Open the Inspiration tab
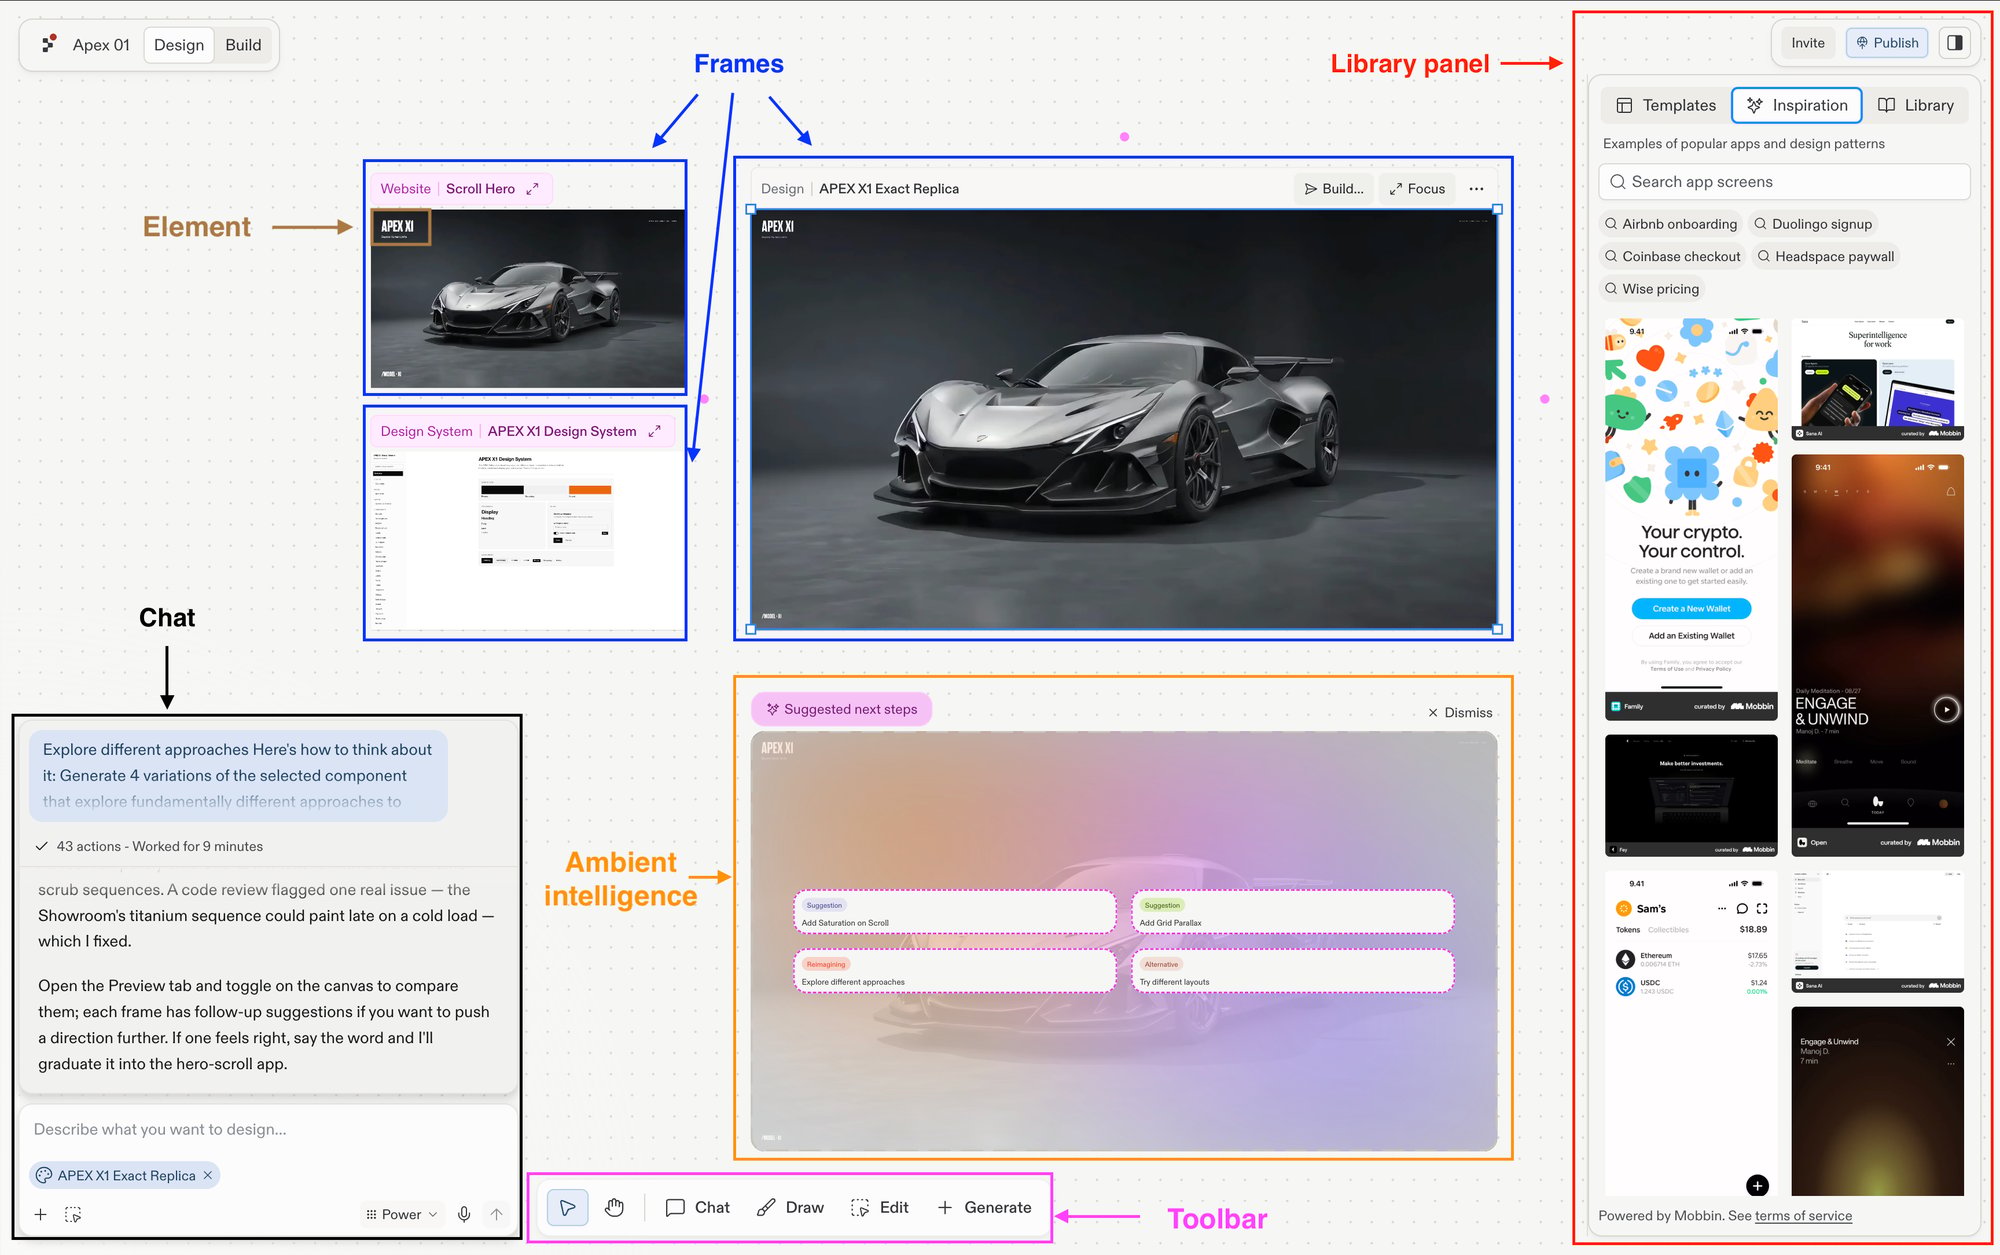The width and height of the screenshot is (2000, 1255). tap(1797, 105)
